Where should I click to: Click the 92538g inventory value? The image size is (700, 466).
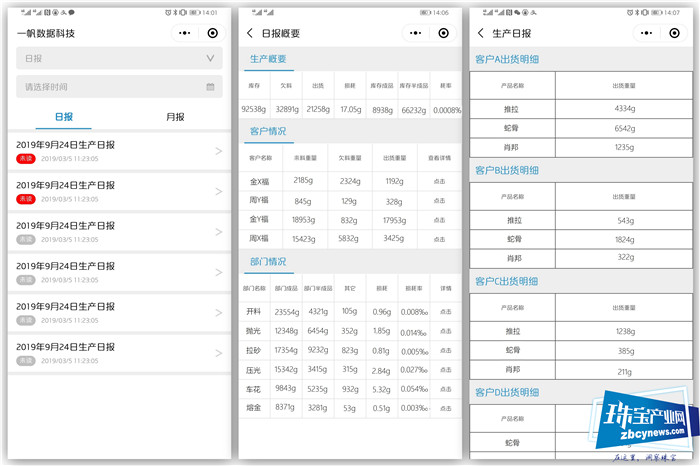[x=254, y=109]
